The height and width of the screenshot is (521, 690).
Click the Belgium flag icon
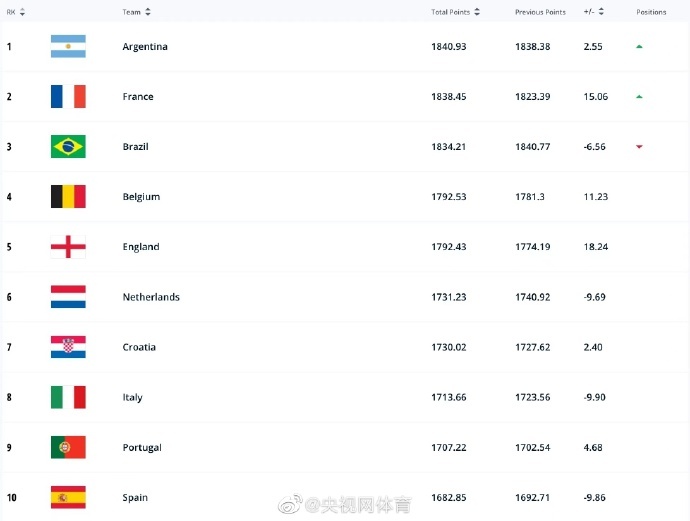coord(68,197)
